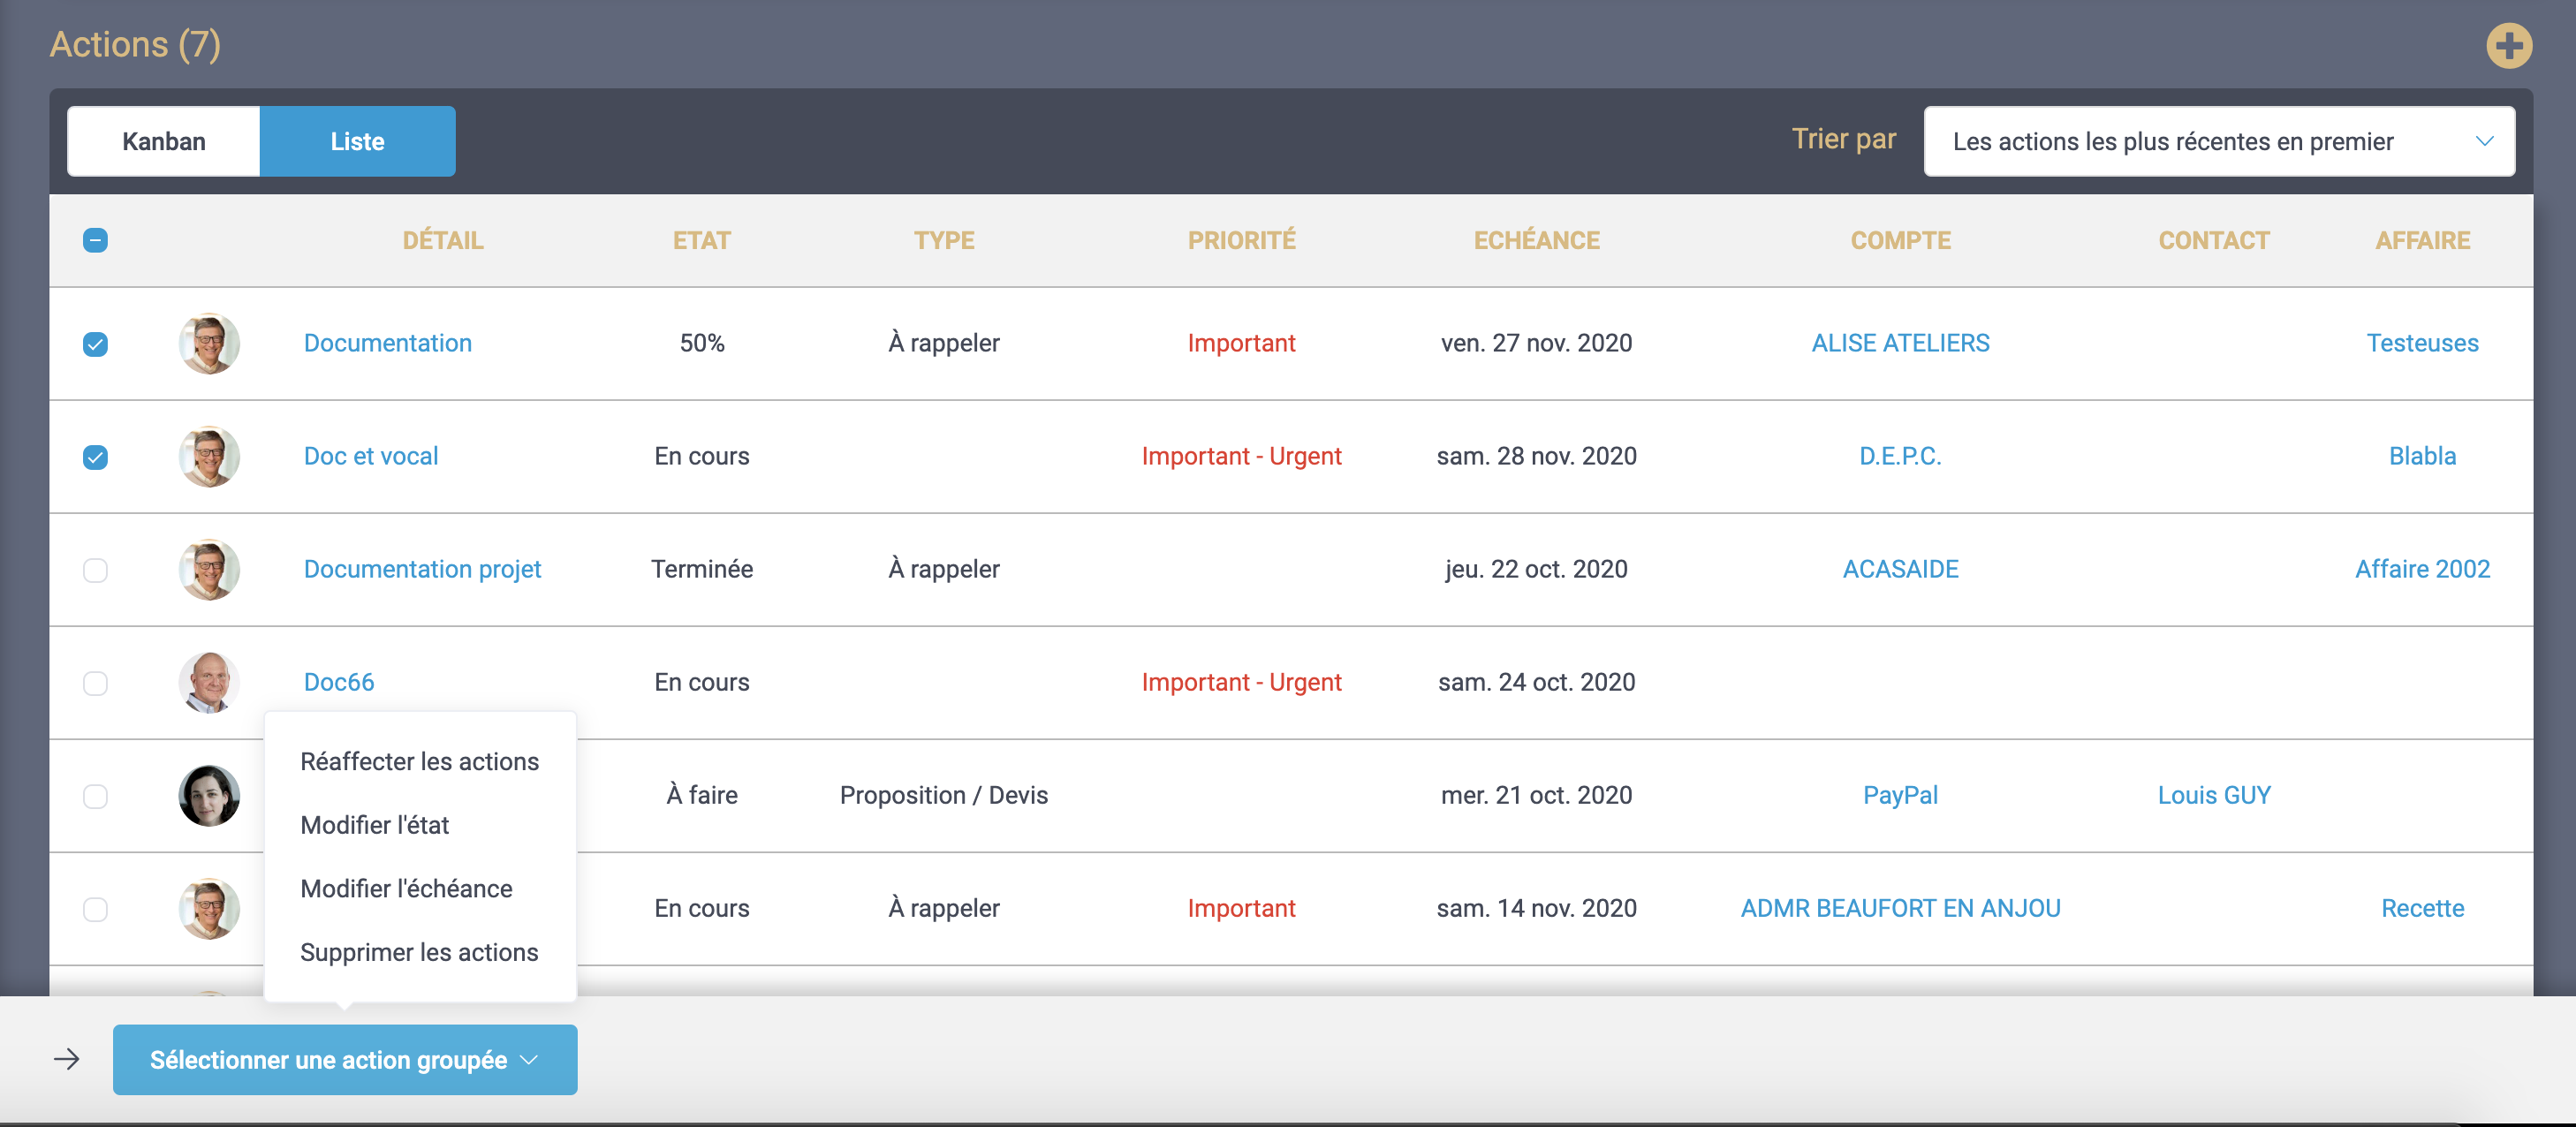Click the select-all checkbox in the header
The height and width of the screenshot is (1127, 2576).
coord(95,241)
